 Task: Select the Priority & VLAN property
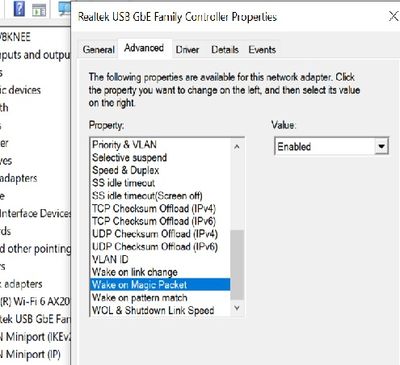coord(125,145)
